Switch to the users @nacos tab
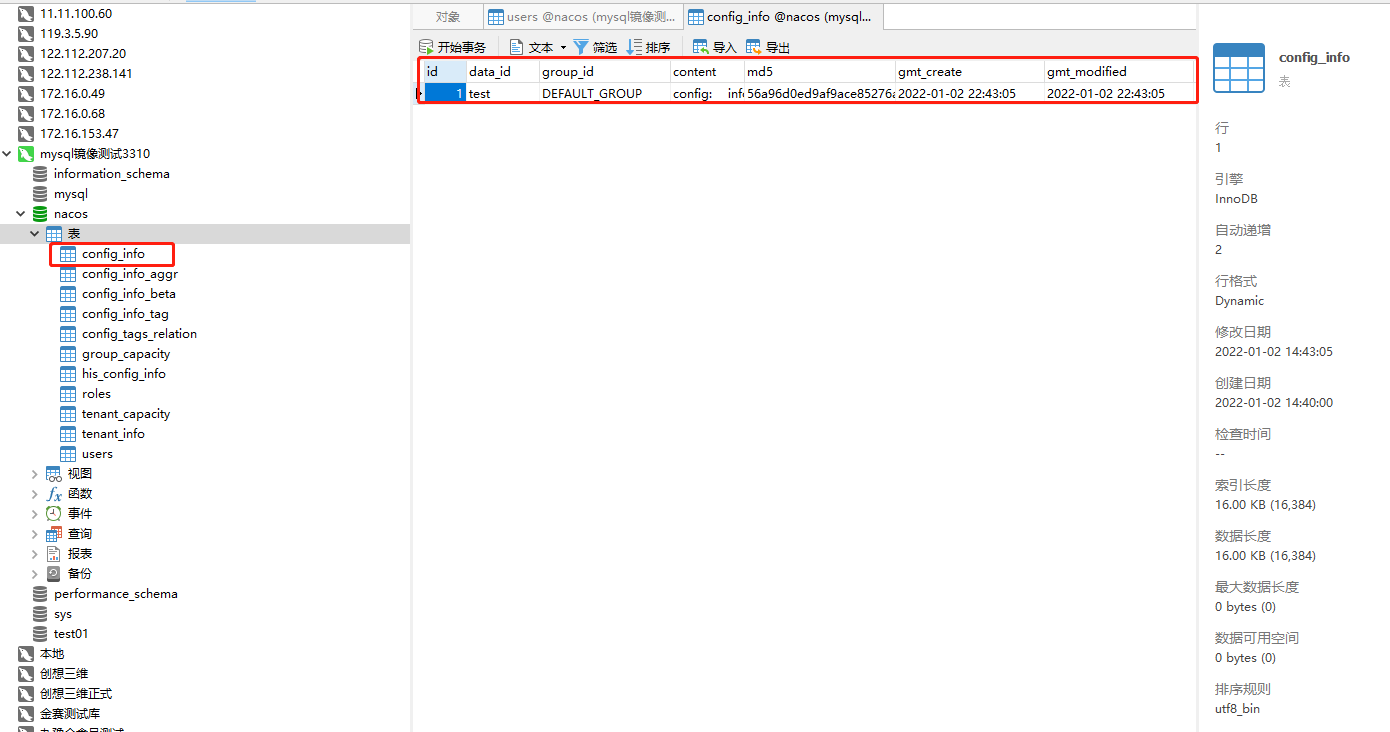 [x=582, y=17]
